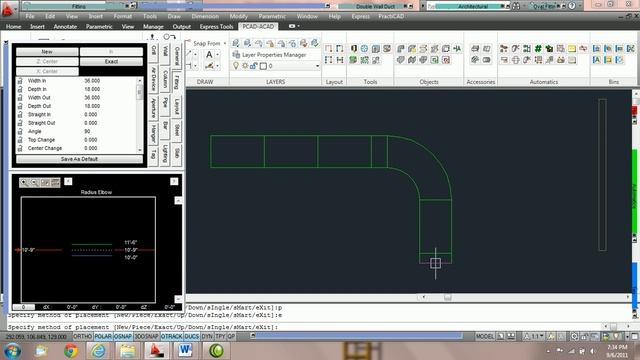Open Microsoft Word from taskbar
The image size is (640, 360).
pos(185,351)
